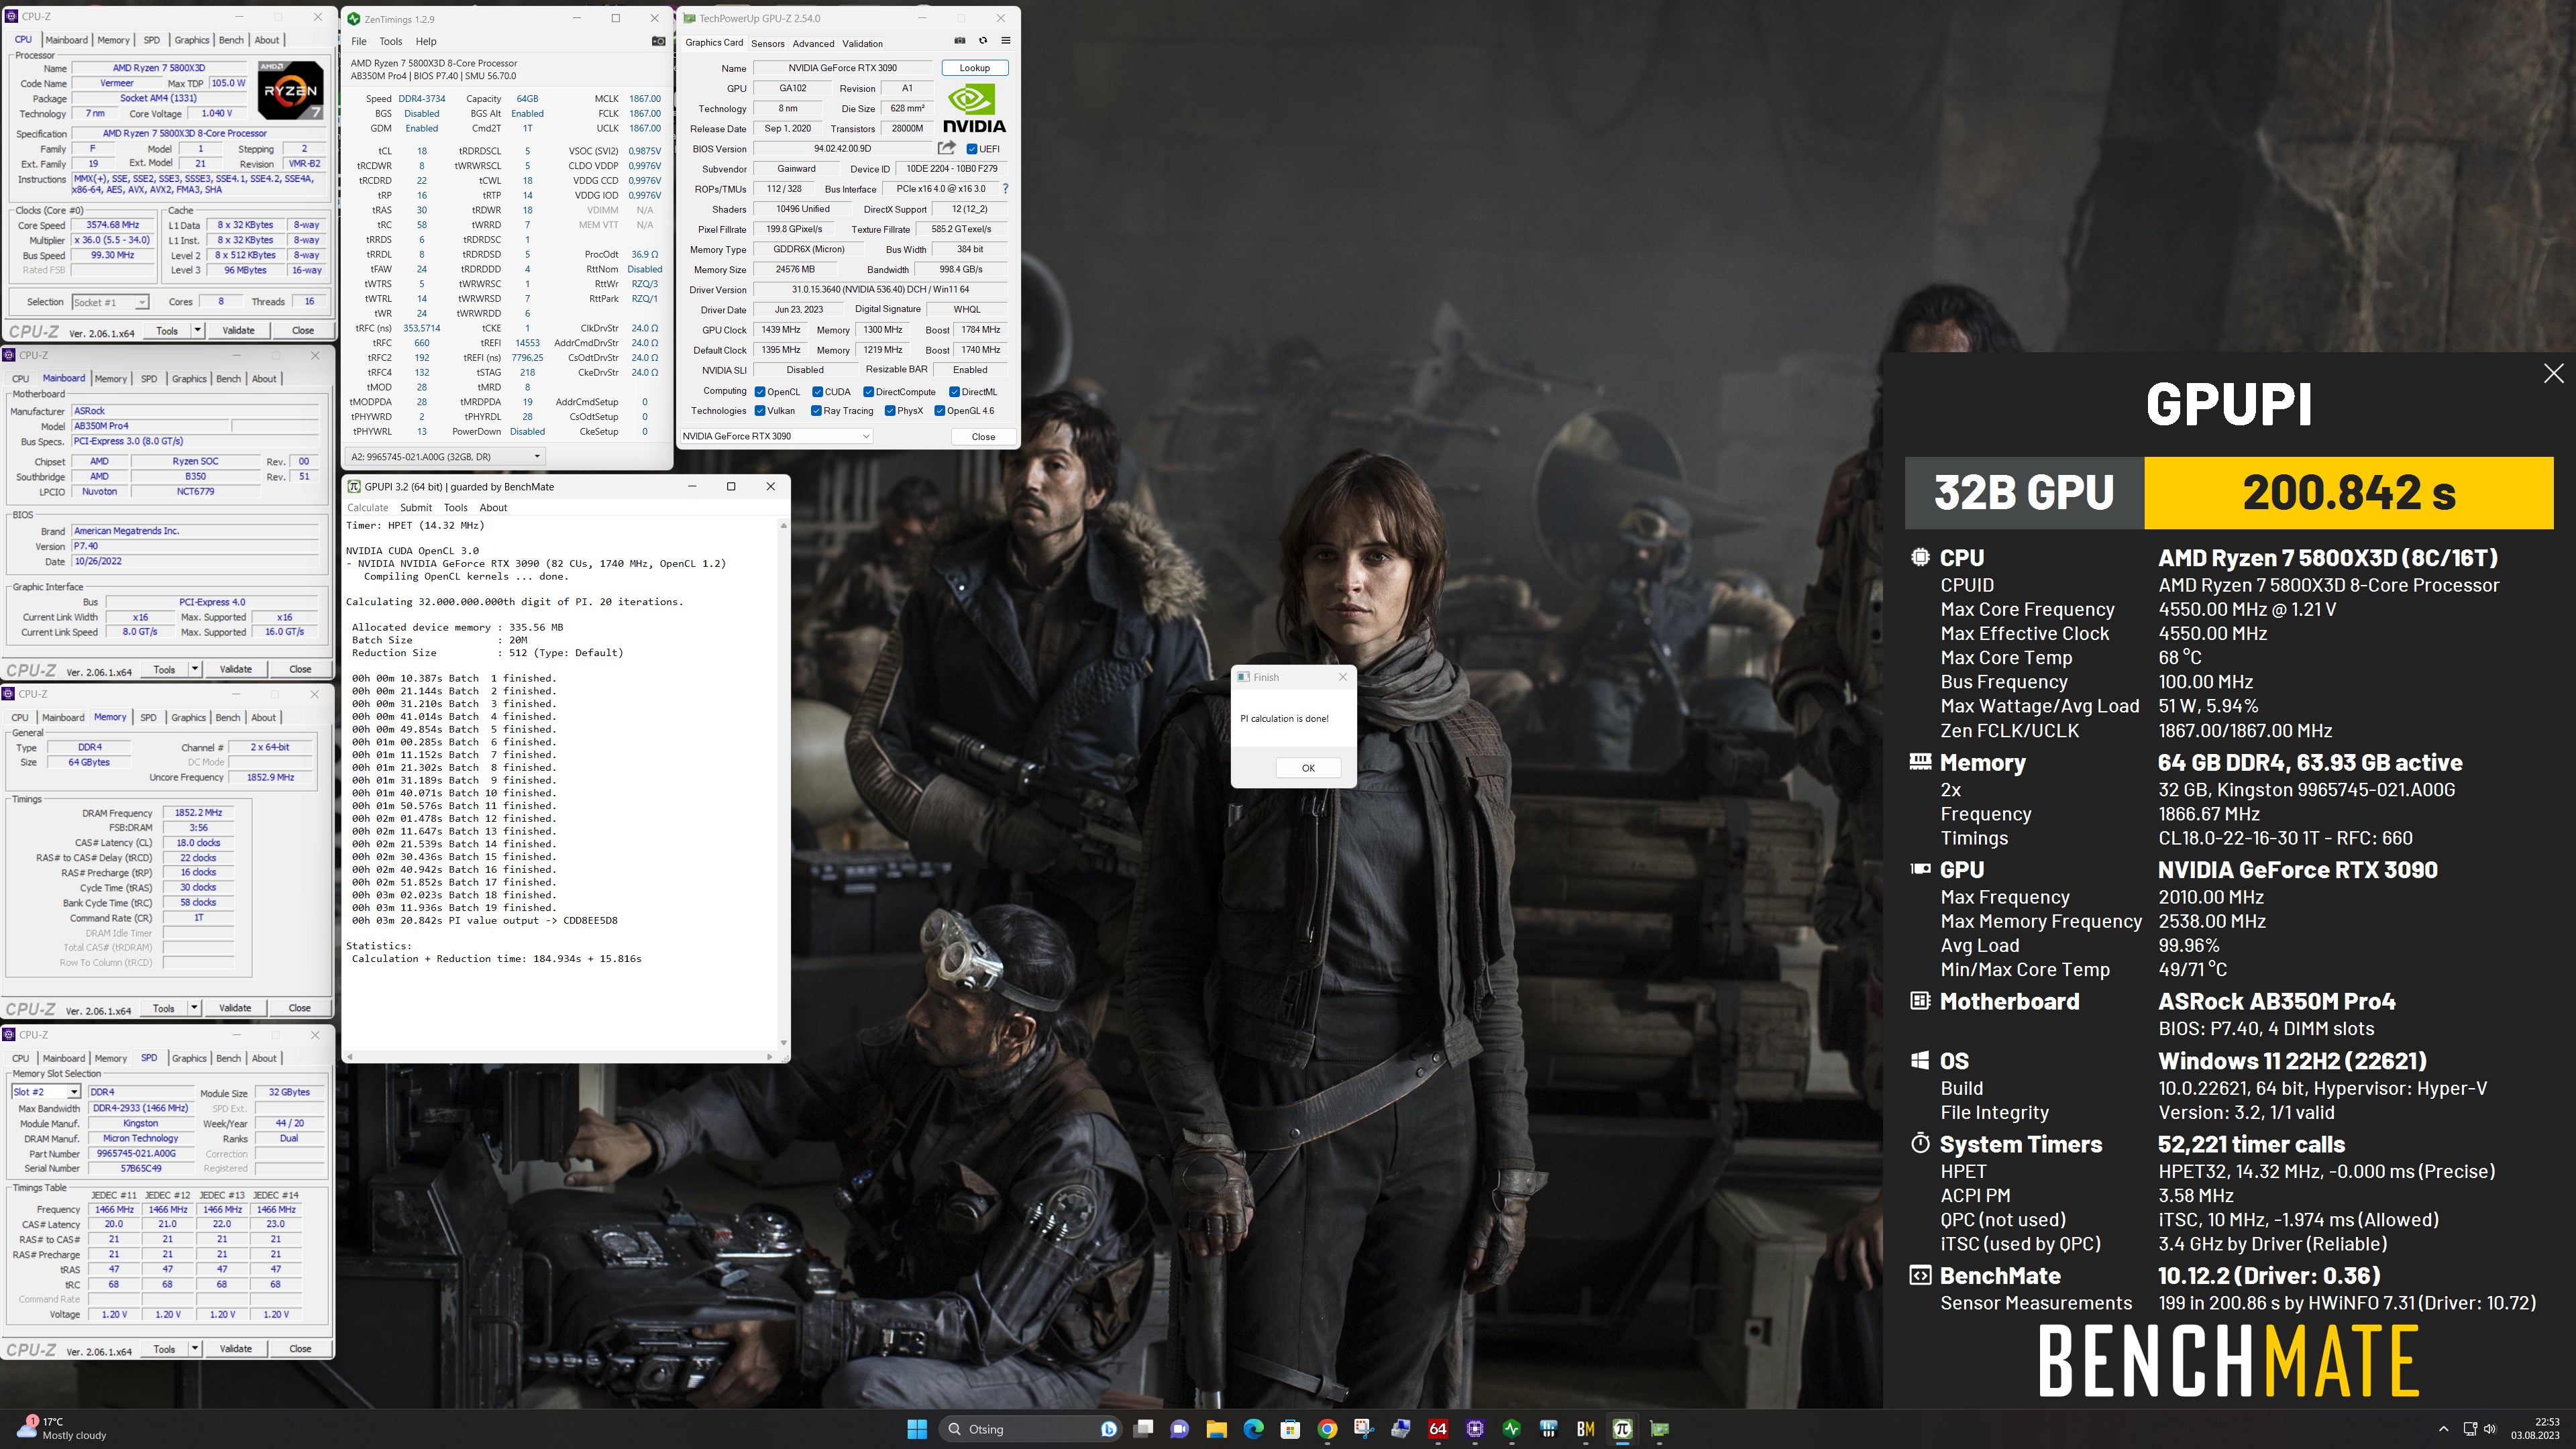Open ZenTimings memory module dropdown A2
The width and height of the screenshot is (2576, 1449).
444,456
